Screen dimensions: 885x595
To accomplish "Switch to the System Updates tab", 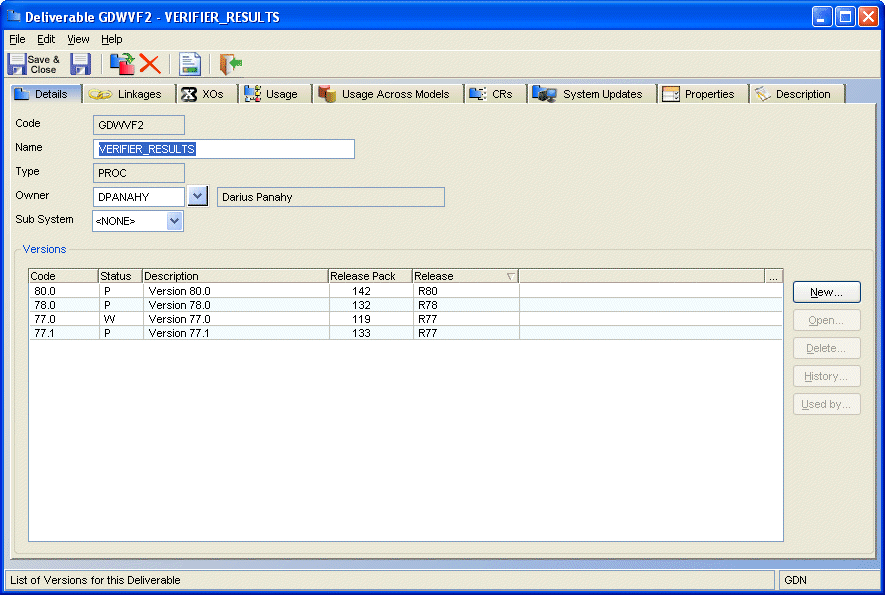I will (x=593, y=94).
